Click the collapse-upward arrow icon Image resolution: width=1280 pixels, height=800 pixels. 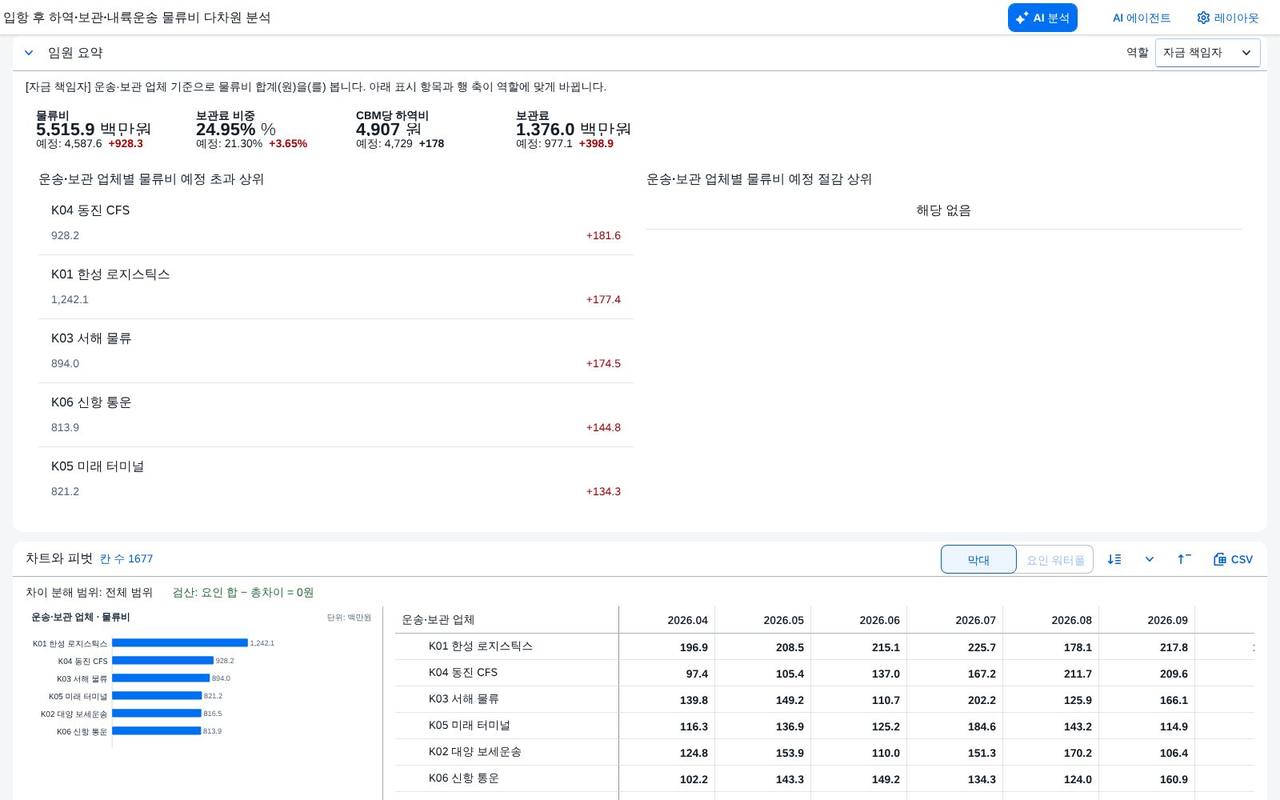click(x=1184, y=560)
